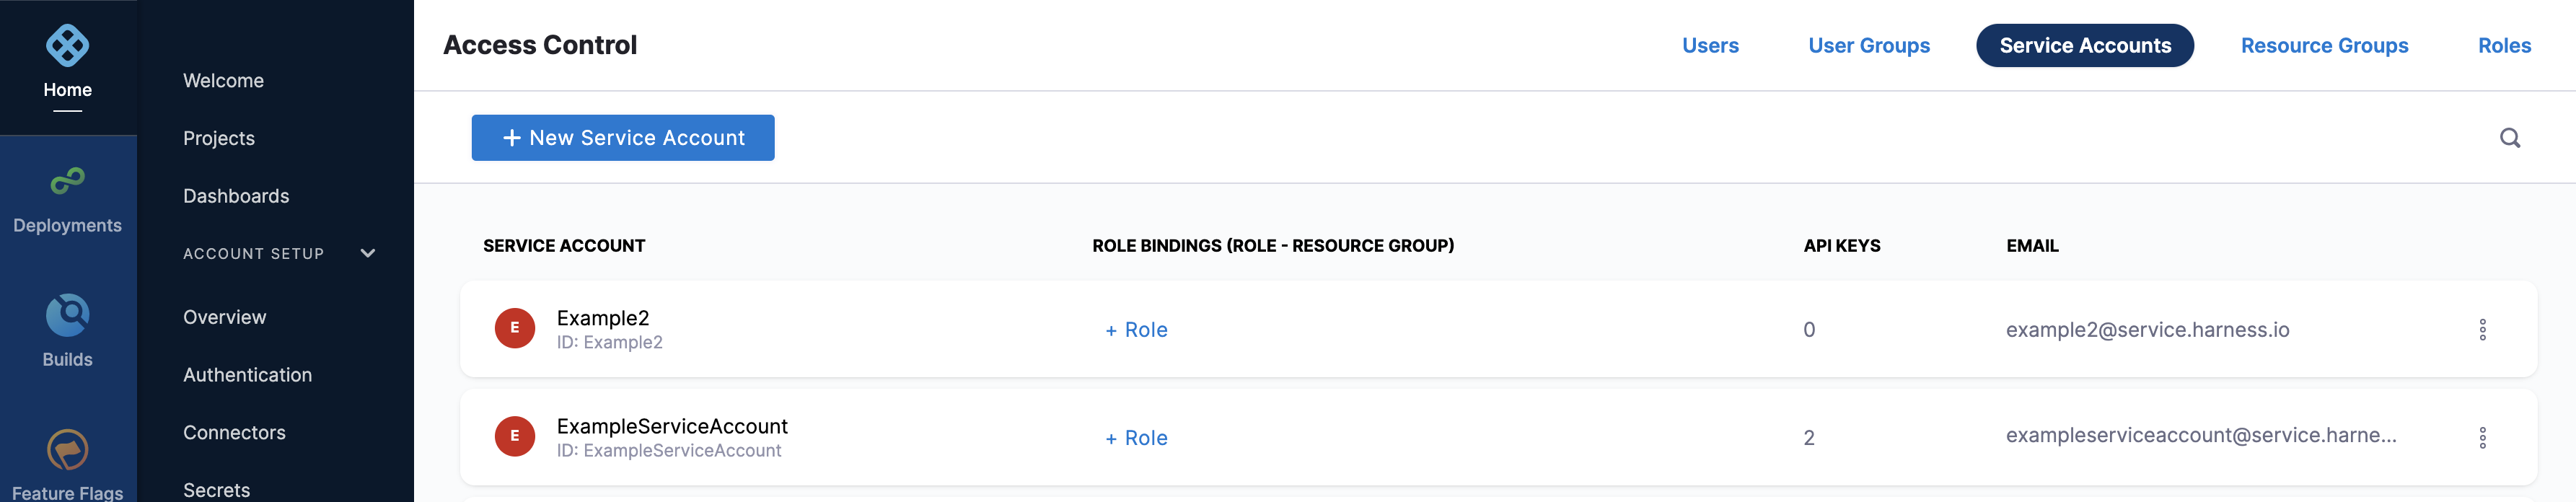Image resolution: width=2576 pixels, height=502 pixels.
Task: Open Authentication in the sidebar
Action: click(247, 375)
